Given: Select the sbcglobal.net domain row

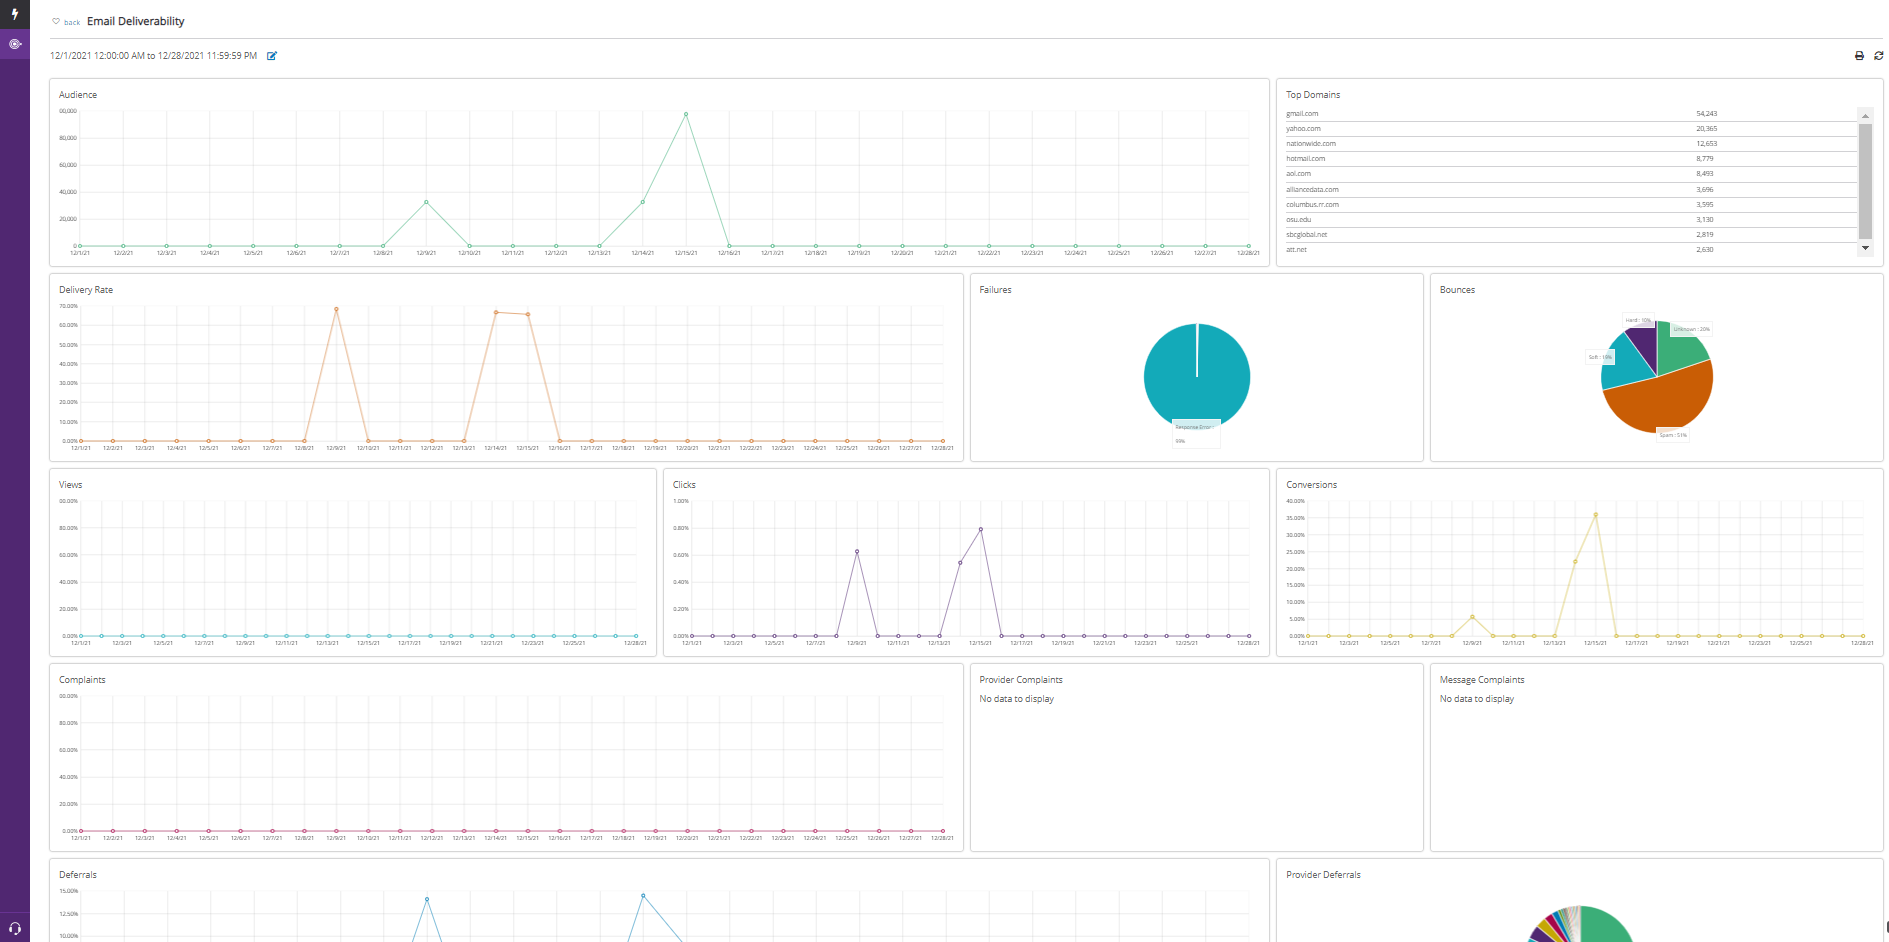Looking at the screenshot, I should point(1570,234).
